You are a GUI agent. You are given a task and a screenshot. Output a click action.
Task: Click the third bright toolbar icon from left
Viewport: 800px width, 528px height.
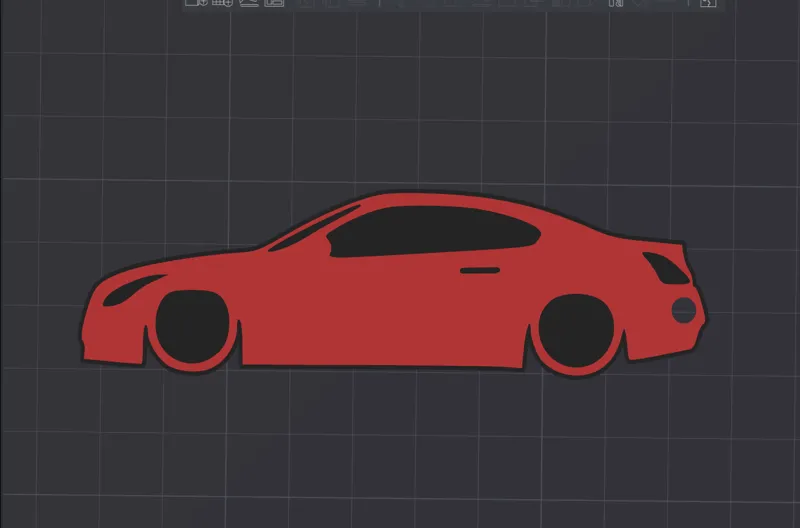249,3
